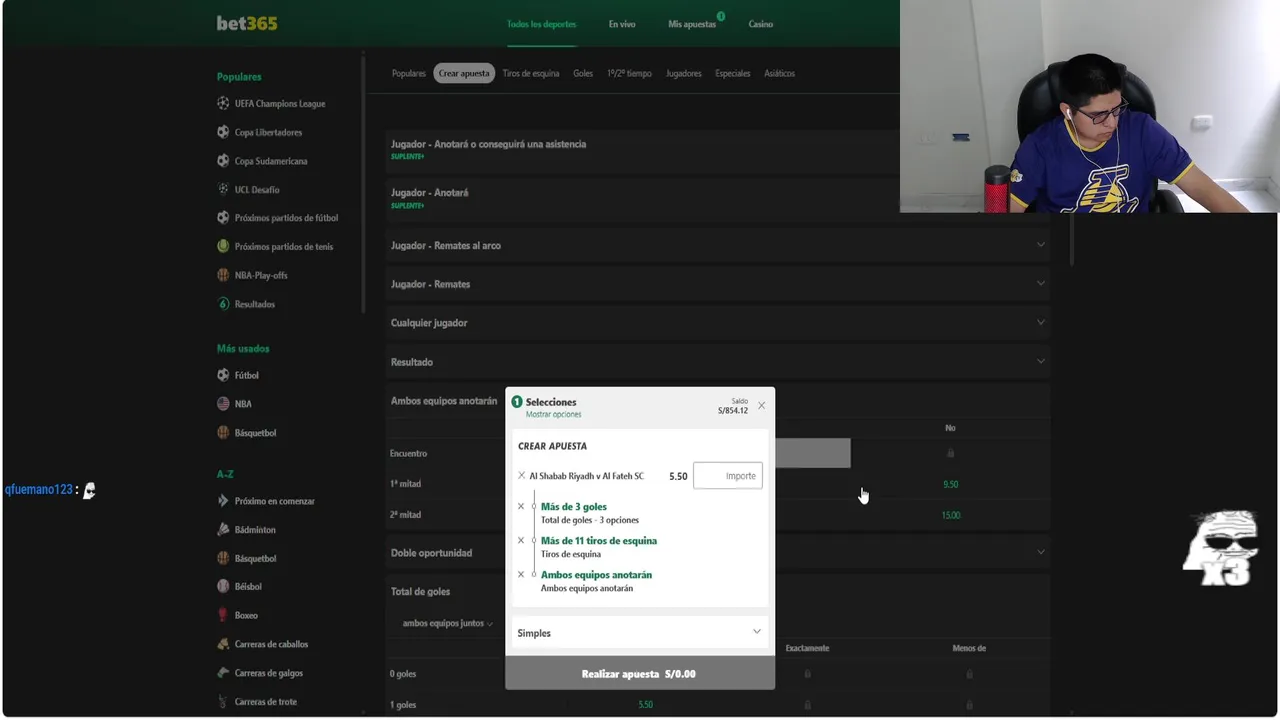Click the Resultados green circle icon

223,304
